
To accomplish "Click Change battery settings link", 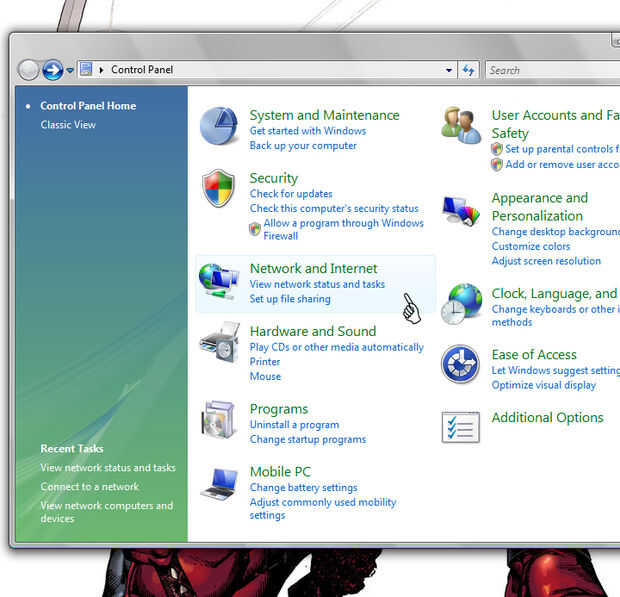I will 303,487.
